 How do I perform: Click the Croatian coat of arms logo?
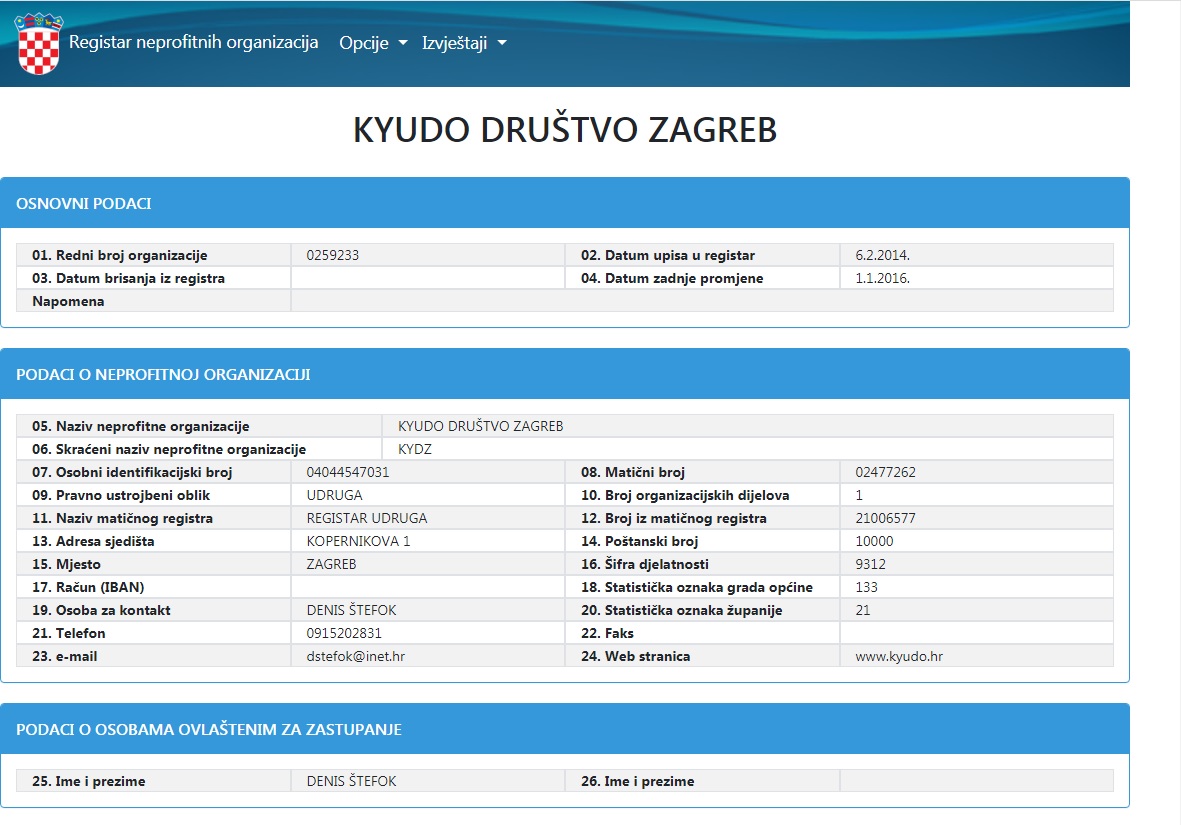click(40, 45)
